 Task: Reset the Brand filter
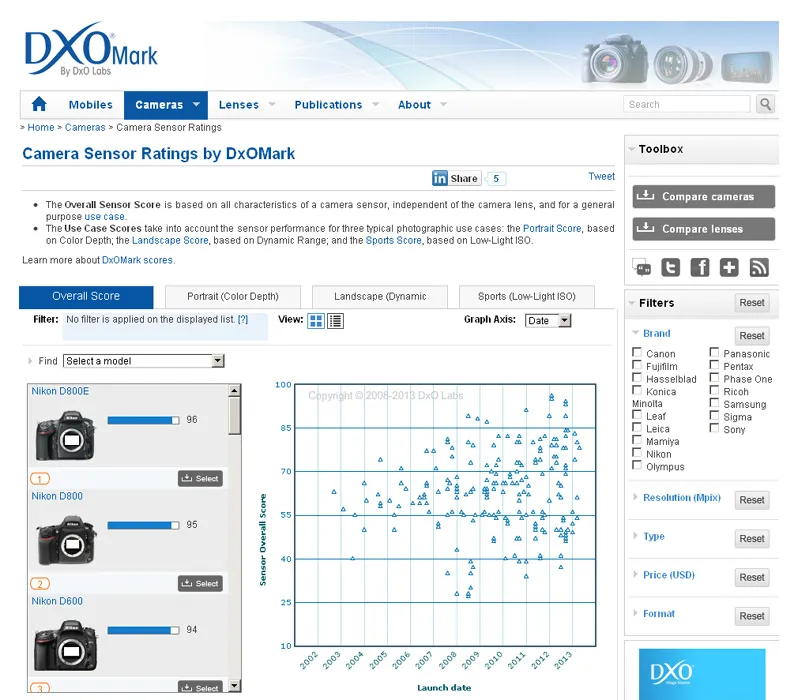[752, 336]
